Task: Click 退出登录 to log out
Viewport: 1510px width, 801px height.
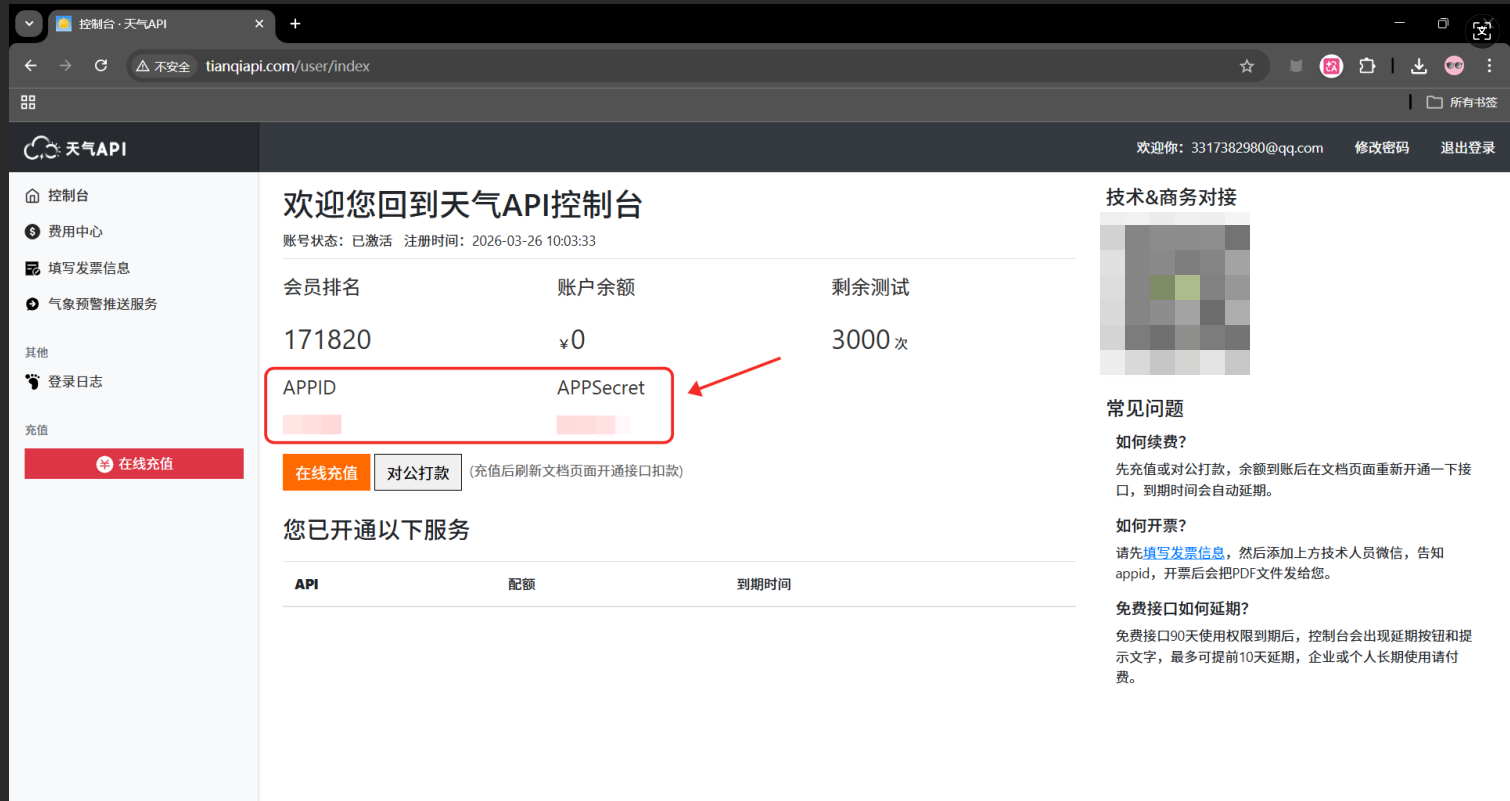Action: [1468, 148]
